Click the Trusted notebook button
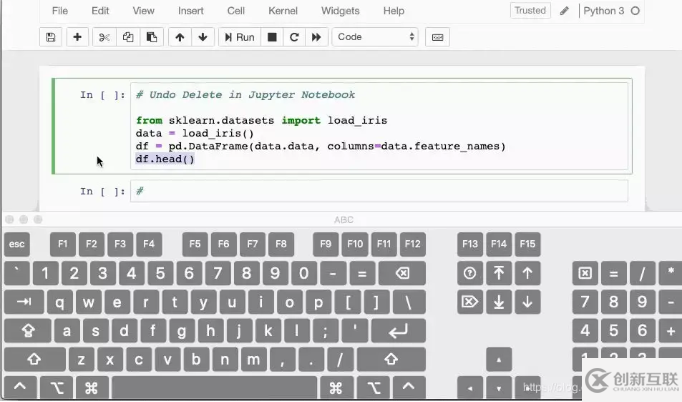The height and width of the screenshot is (402, 682). [x=530, y=11]
